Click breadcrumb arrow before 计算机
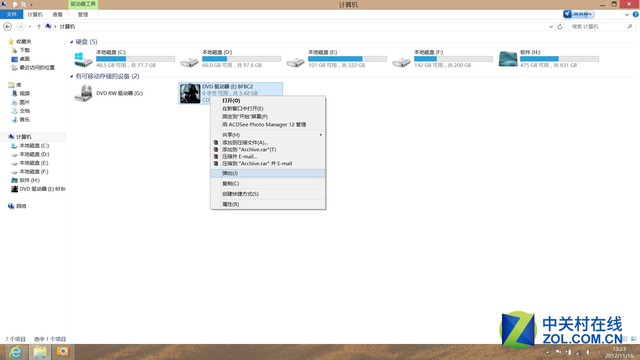 pyautogui.click(x=55, y=27)
